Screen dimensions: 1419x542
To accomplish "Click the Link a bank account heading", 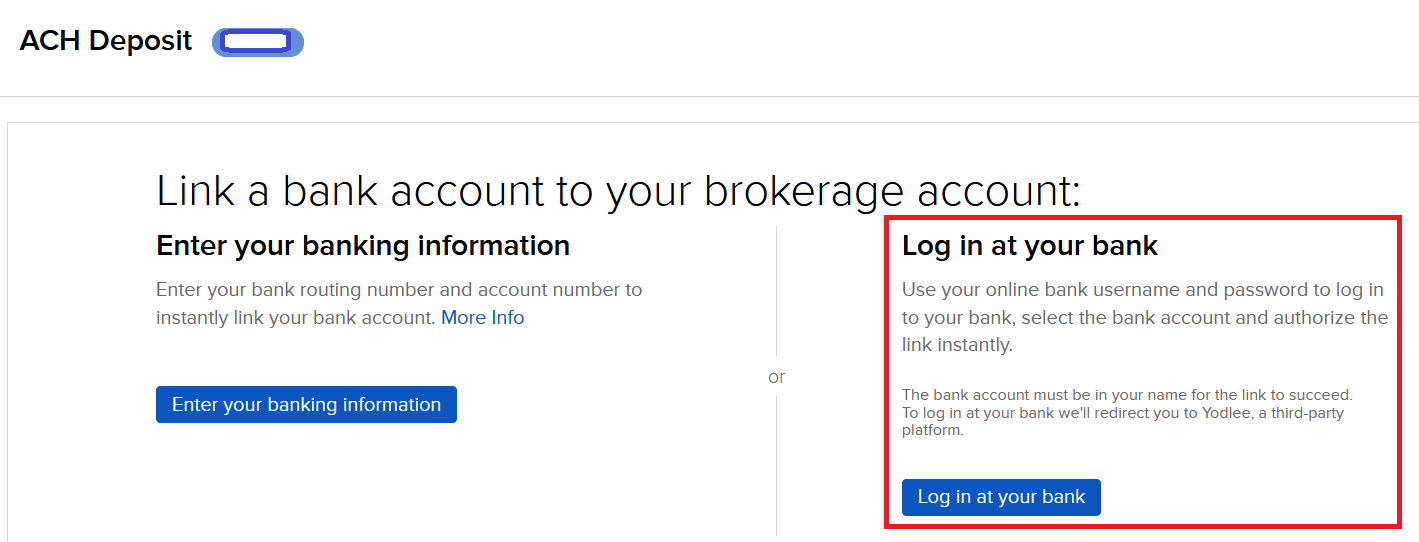I will click(619, 191).
